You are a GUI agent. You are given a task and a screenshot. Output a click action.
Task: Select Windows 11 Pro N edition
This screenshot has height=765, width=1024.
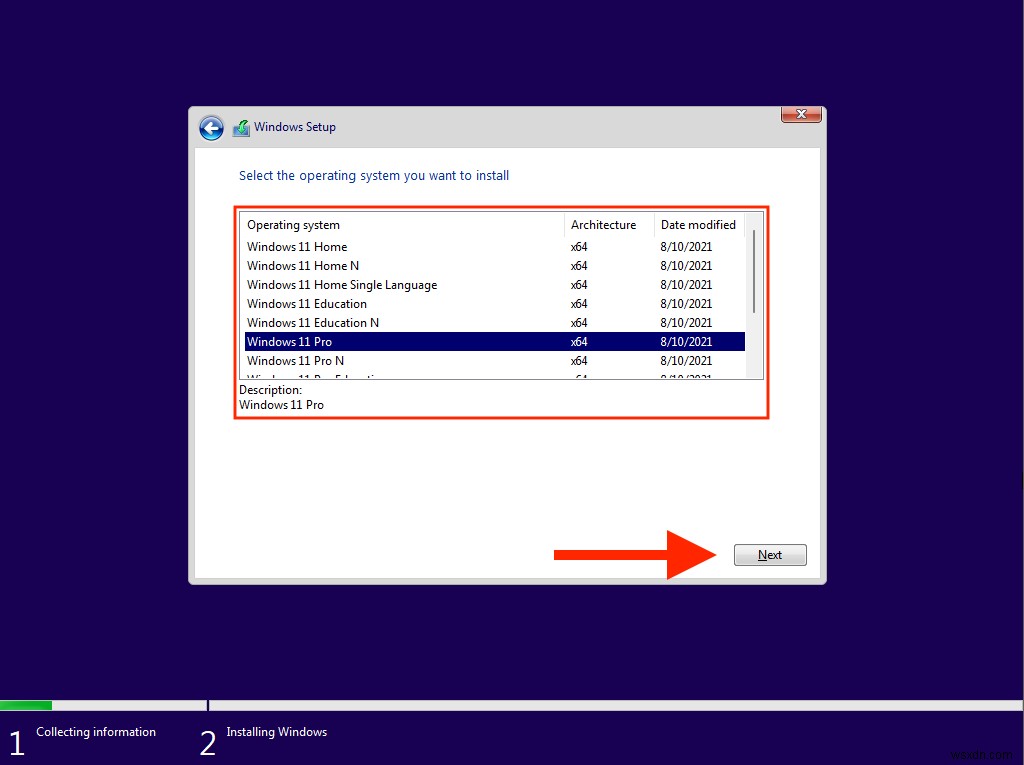click(293, 360)
